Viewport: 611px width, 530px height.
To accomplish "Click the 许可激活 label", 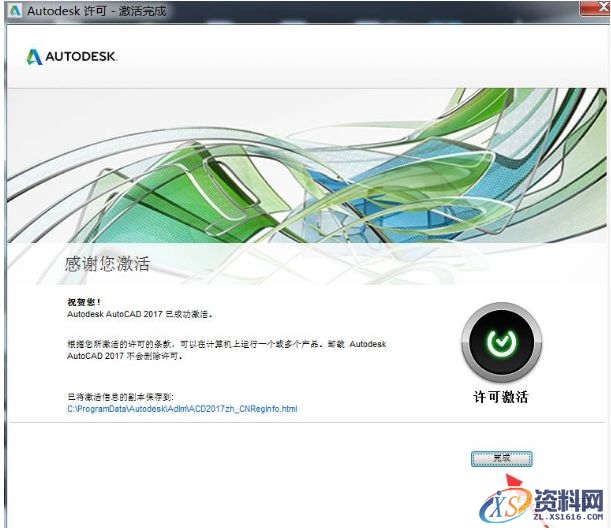I will [x=501, y=397].
